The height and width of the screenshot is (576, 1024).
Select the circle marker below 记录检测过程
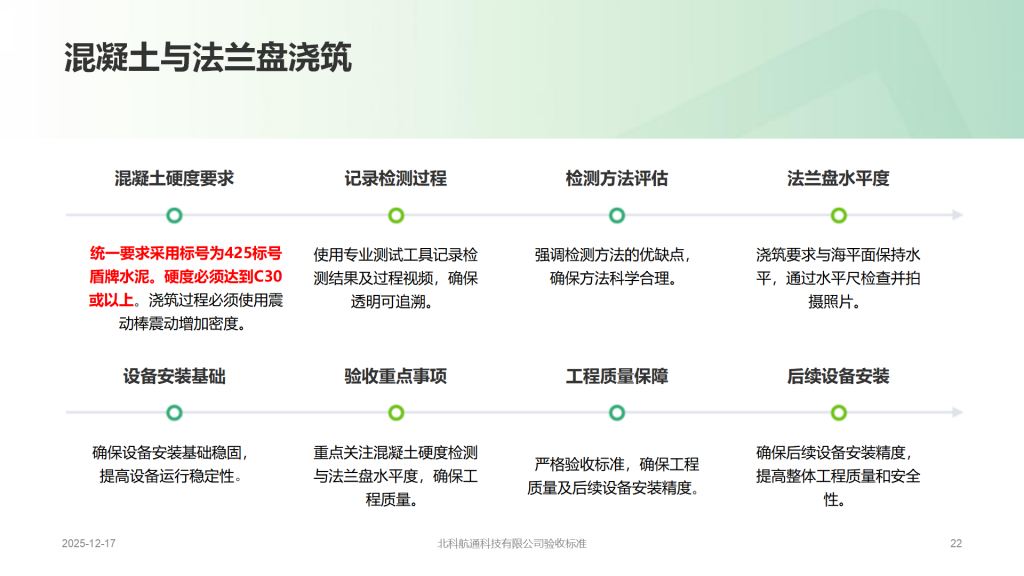coord(396,215)
